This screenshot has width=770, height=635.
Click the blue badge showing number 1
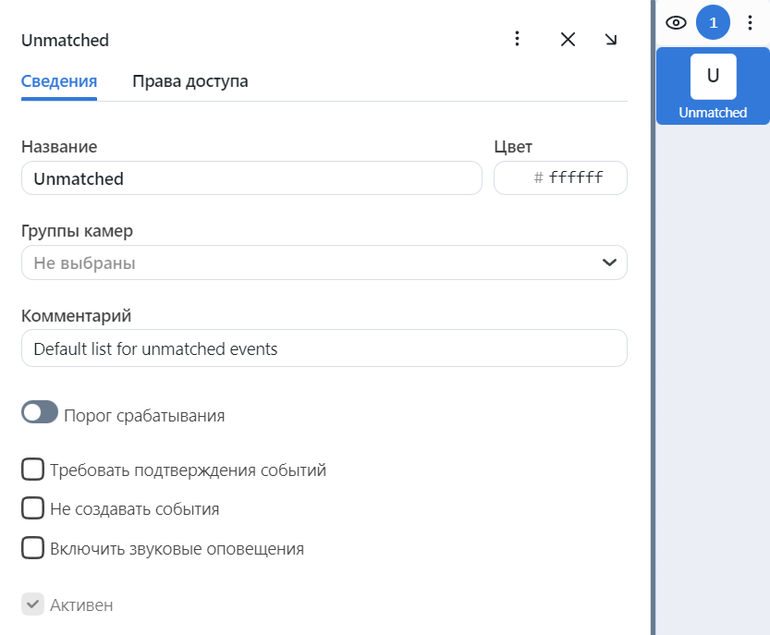pyautogui.click(x=713, y=22)
